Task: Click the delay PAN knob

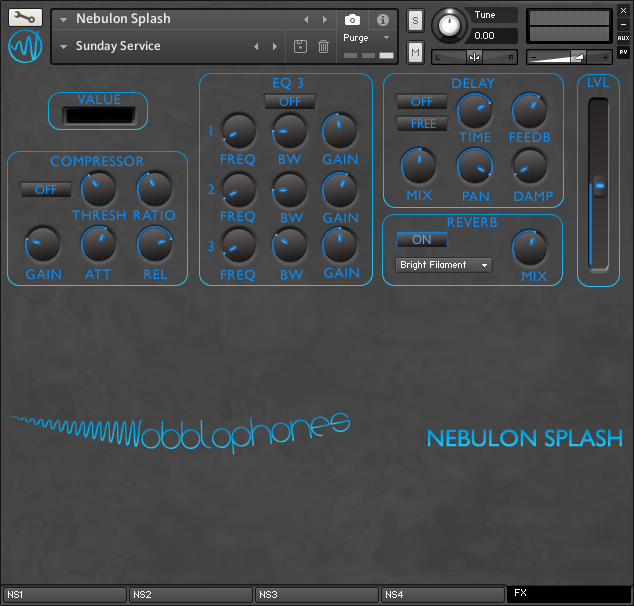Action: [x=475, y=166]
